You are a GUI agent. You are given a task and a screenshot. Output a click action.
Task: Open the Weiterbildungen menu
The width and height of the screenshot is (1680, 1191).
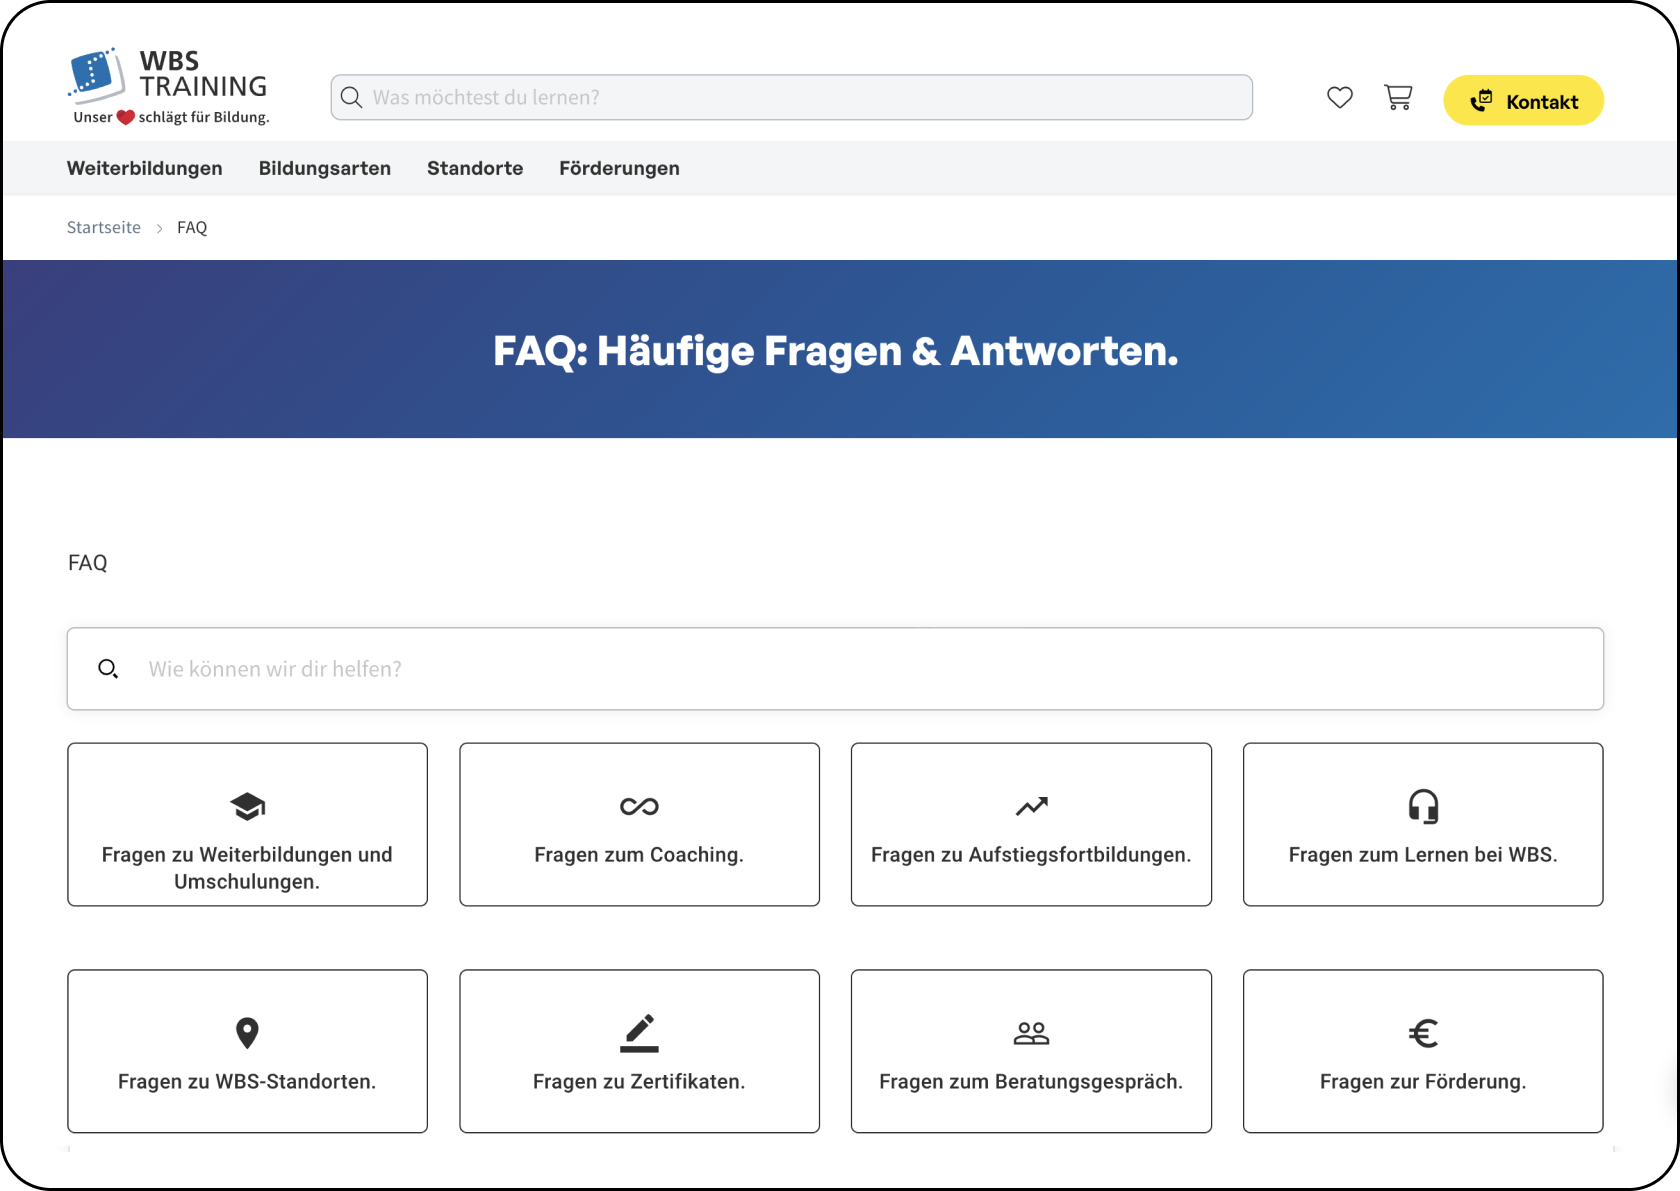coord(145,168)
